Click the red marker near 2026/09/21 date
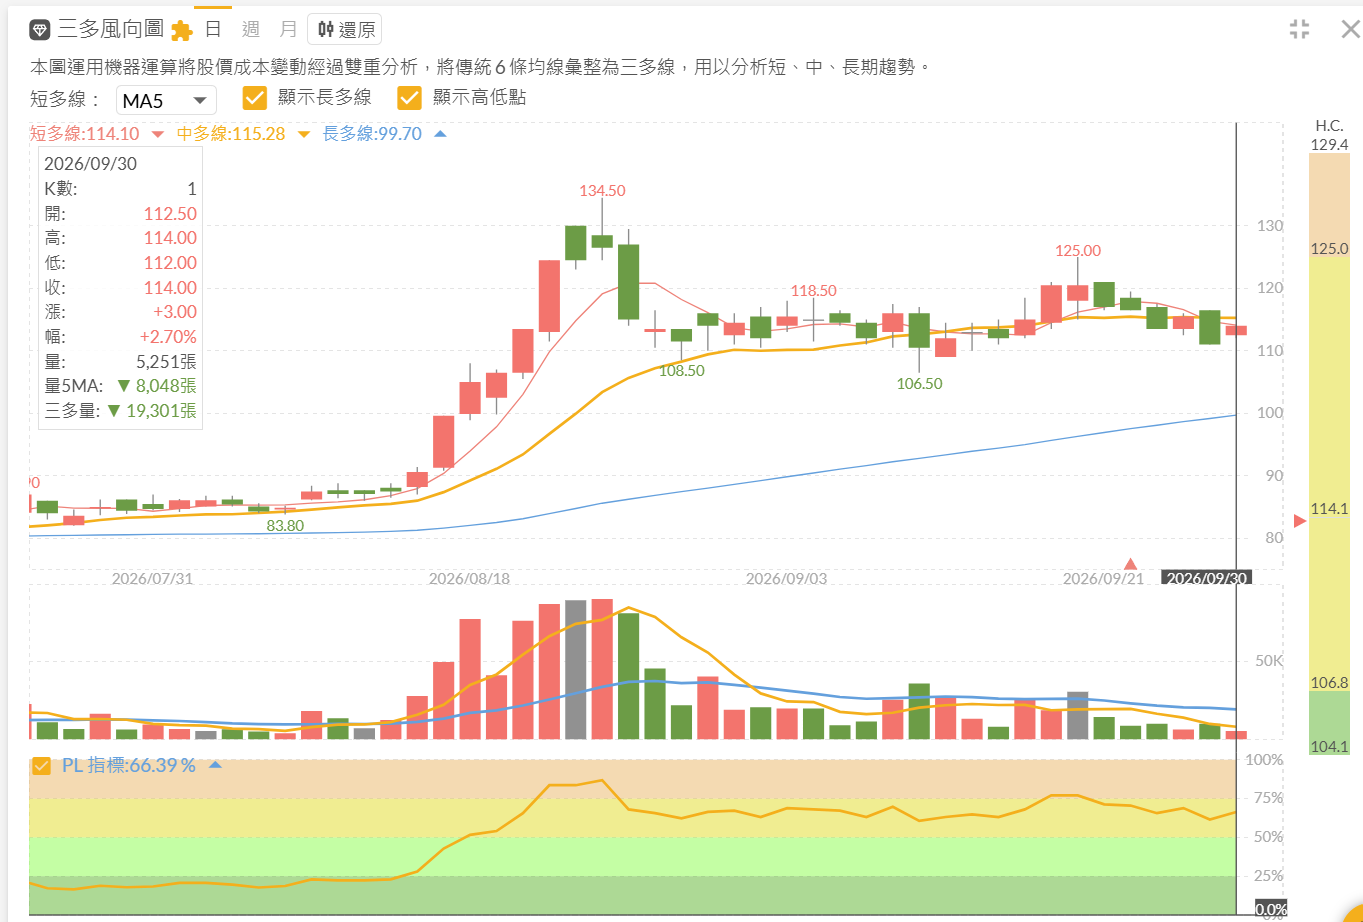Viewport: 1363px width, 922px height. [x=1131, y=564]
